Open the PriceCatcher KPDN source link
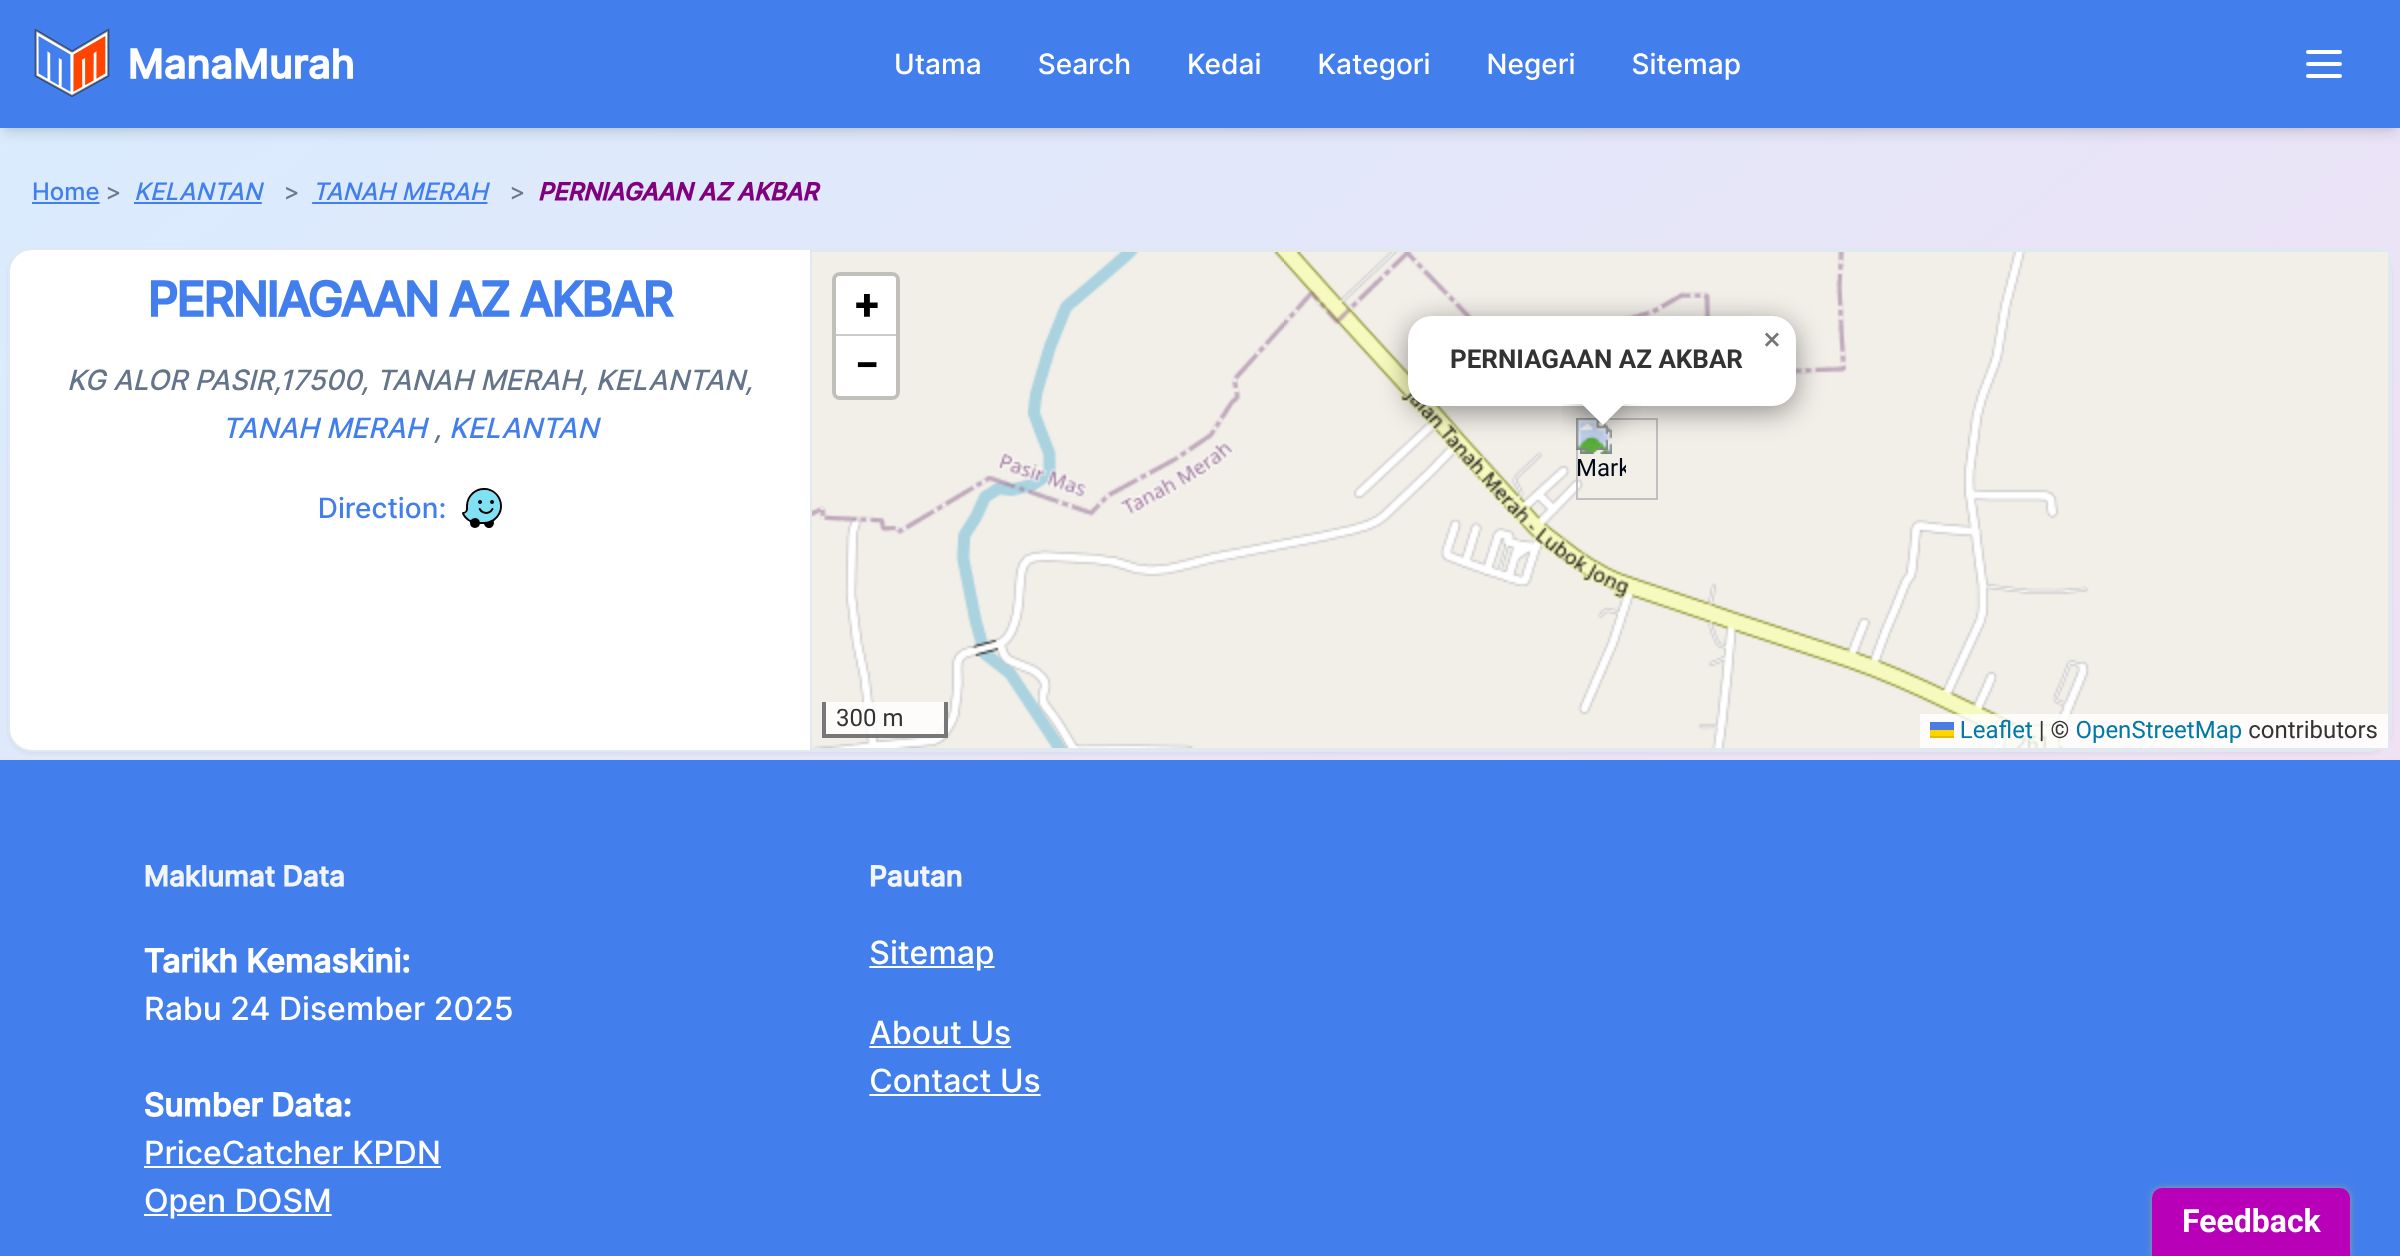 pos(292,1153)
